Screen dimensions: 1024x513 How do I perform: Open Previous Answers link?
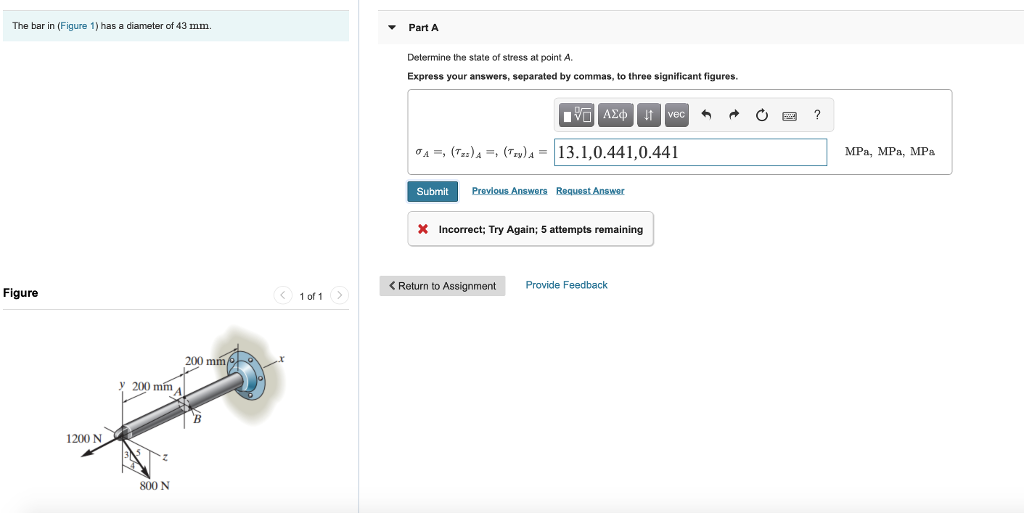click(x=509, y=191)
